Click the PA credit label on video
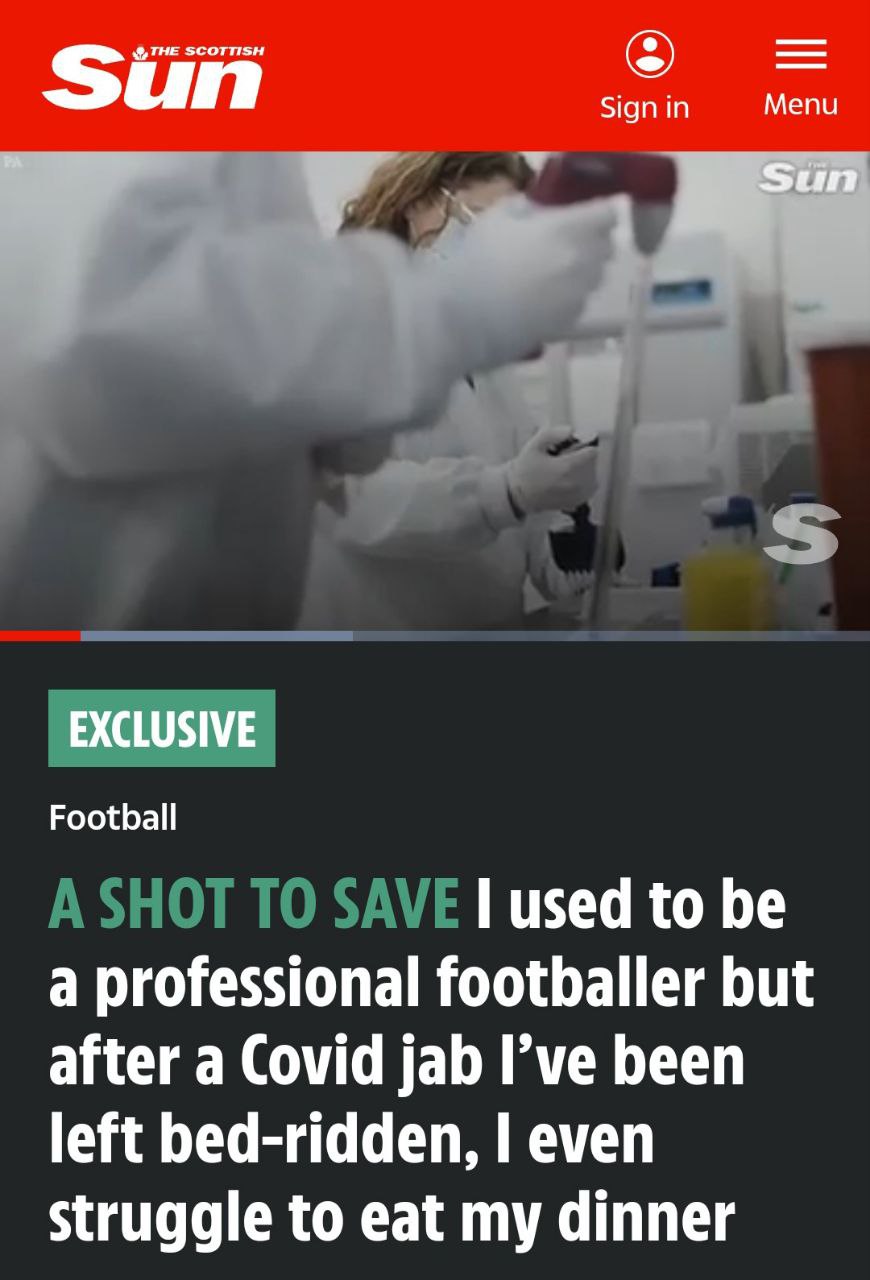 12,160
